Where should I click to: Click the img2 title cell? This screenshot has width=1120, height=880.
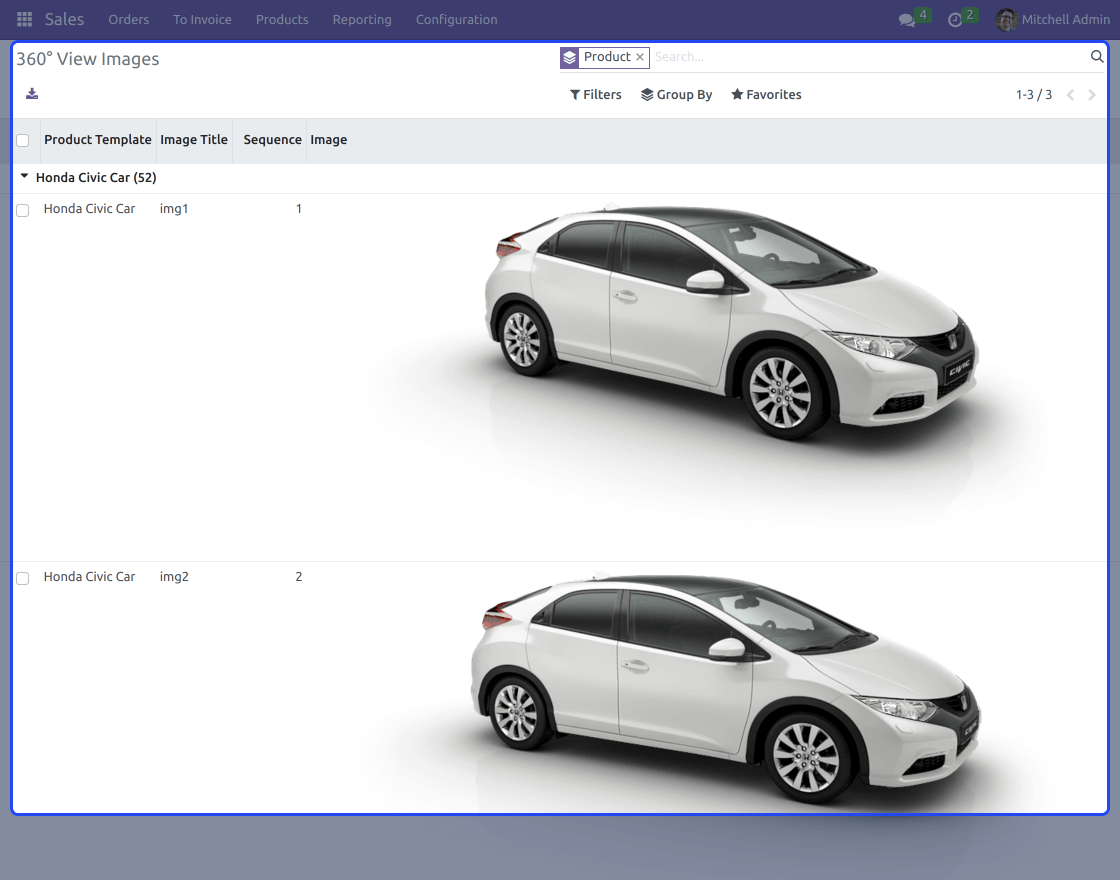click(x=174, y=576)
